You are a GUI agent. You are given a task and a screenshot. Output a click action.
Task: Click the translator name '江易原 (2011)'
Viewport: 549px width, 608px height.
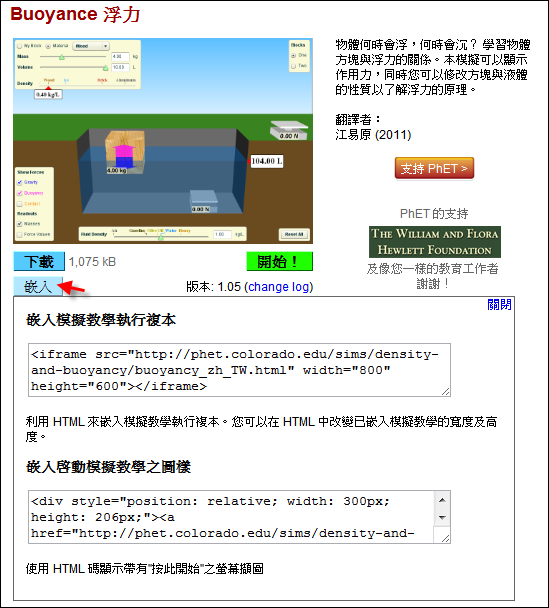click(x=373, y=135)
